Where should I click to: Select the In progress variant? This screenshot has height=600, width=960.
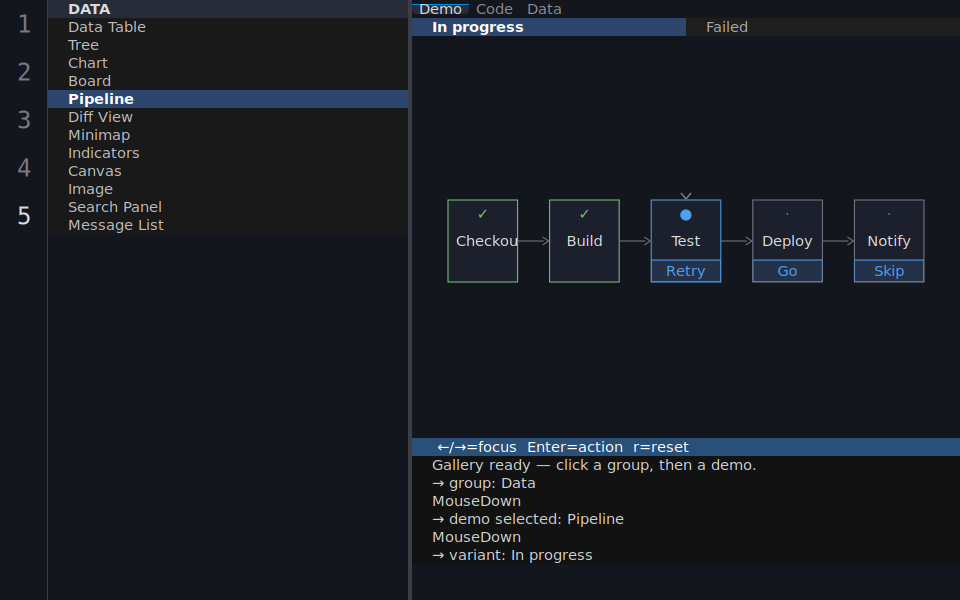coord(549,27)
